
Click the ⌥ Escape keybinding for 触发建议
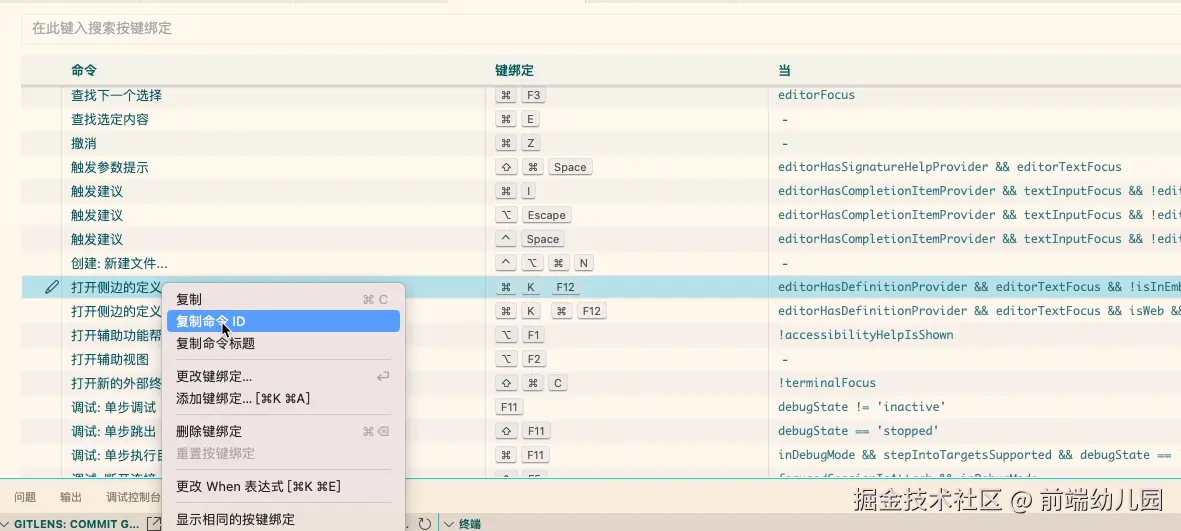[x=533, y=215]
